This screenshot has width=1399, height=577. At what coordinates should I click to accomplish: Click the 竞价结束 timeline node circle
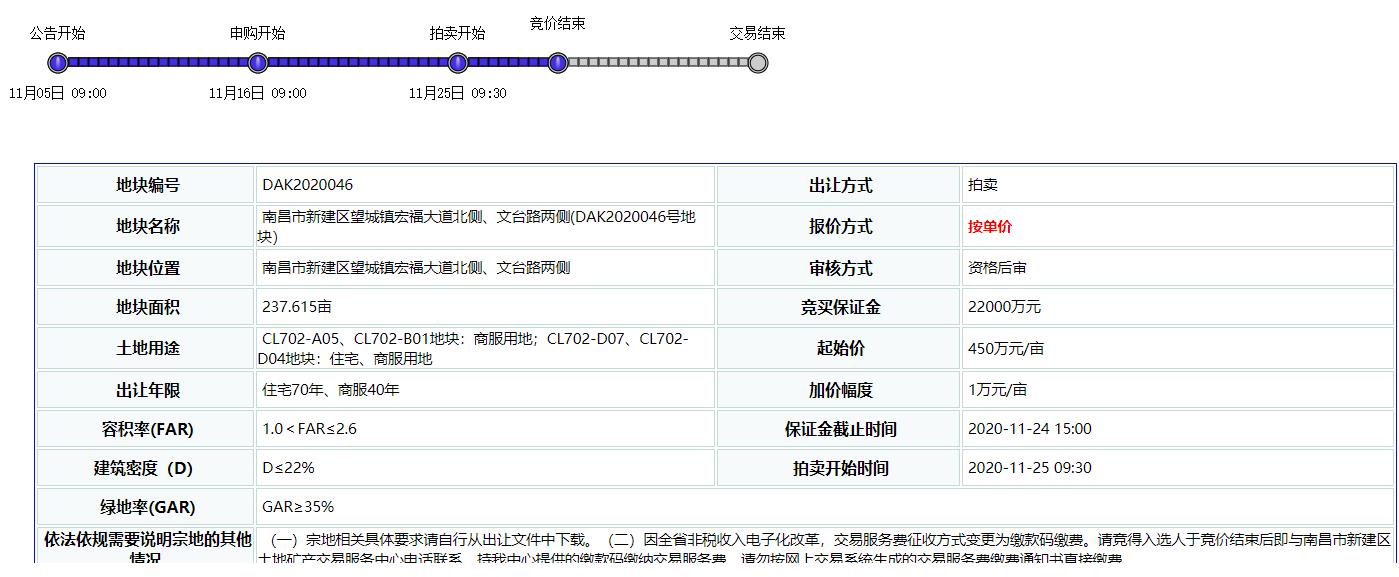pyautogui.click(x=558, y=63)
